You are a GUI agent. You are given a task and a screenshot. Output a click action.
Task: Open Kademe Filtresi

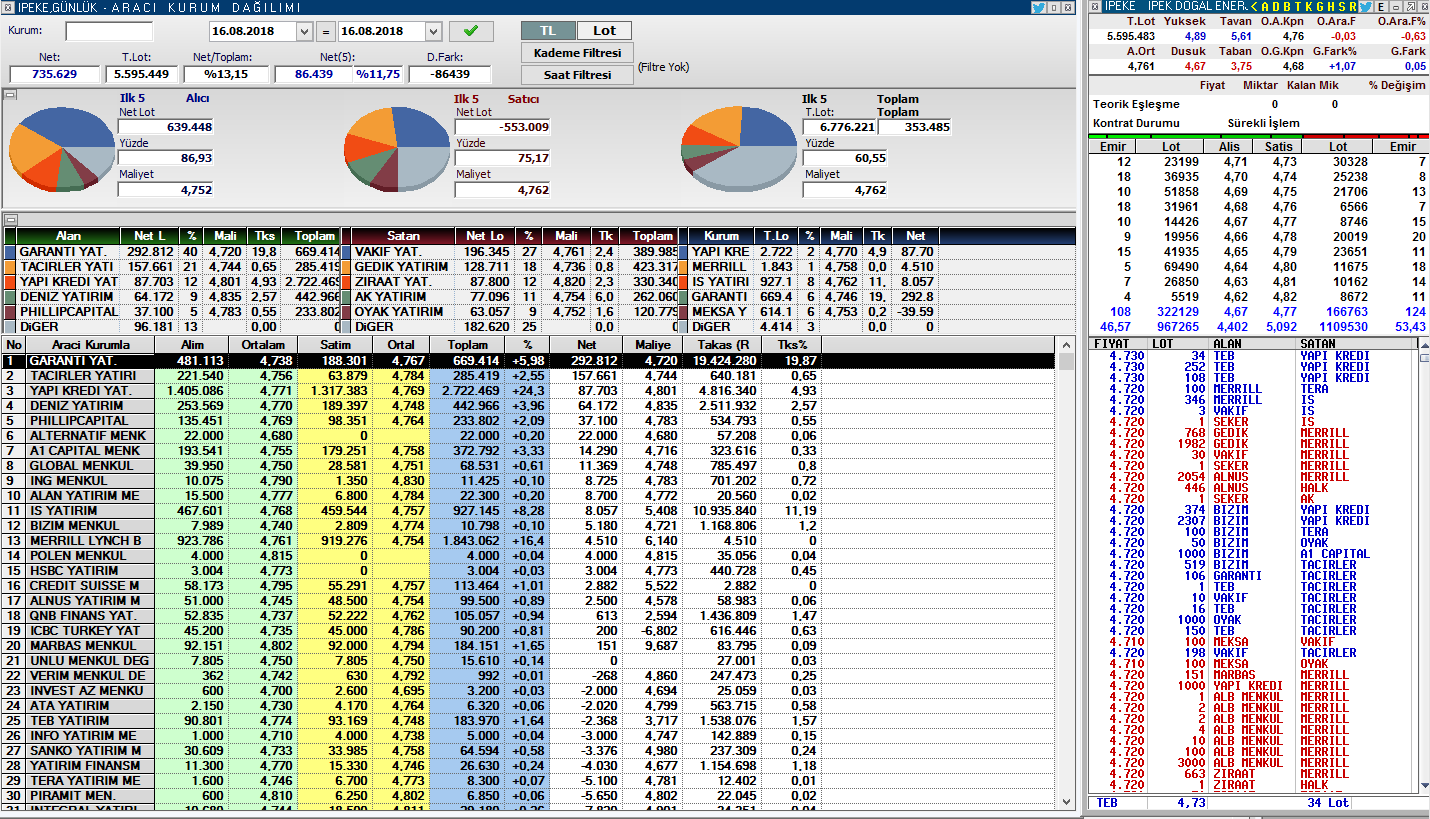pos(577,52)
